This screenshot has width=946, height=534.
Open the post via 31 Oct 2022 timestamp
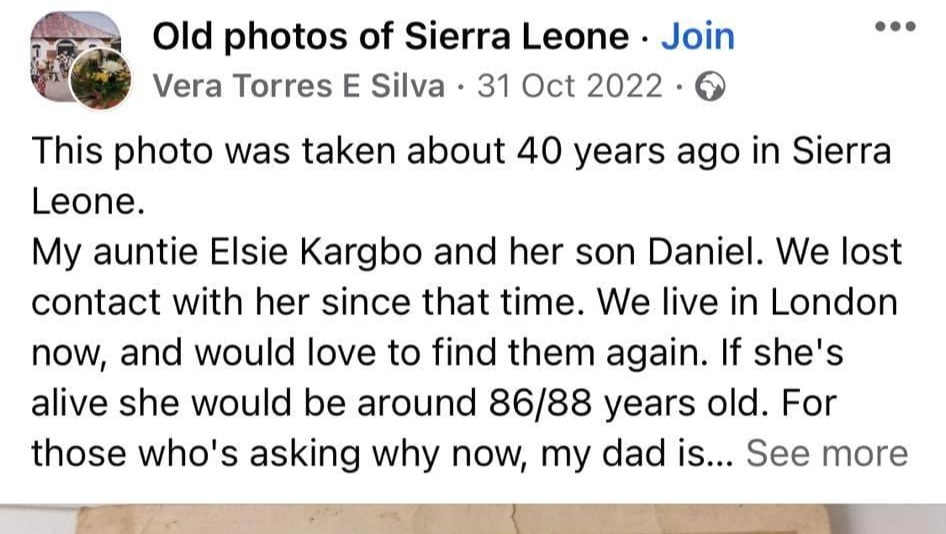click(x=570, y=86)
